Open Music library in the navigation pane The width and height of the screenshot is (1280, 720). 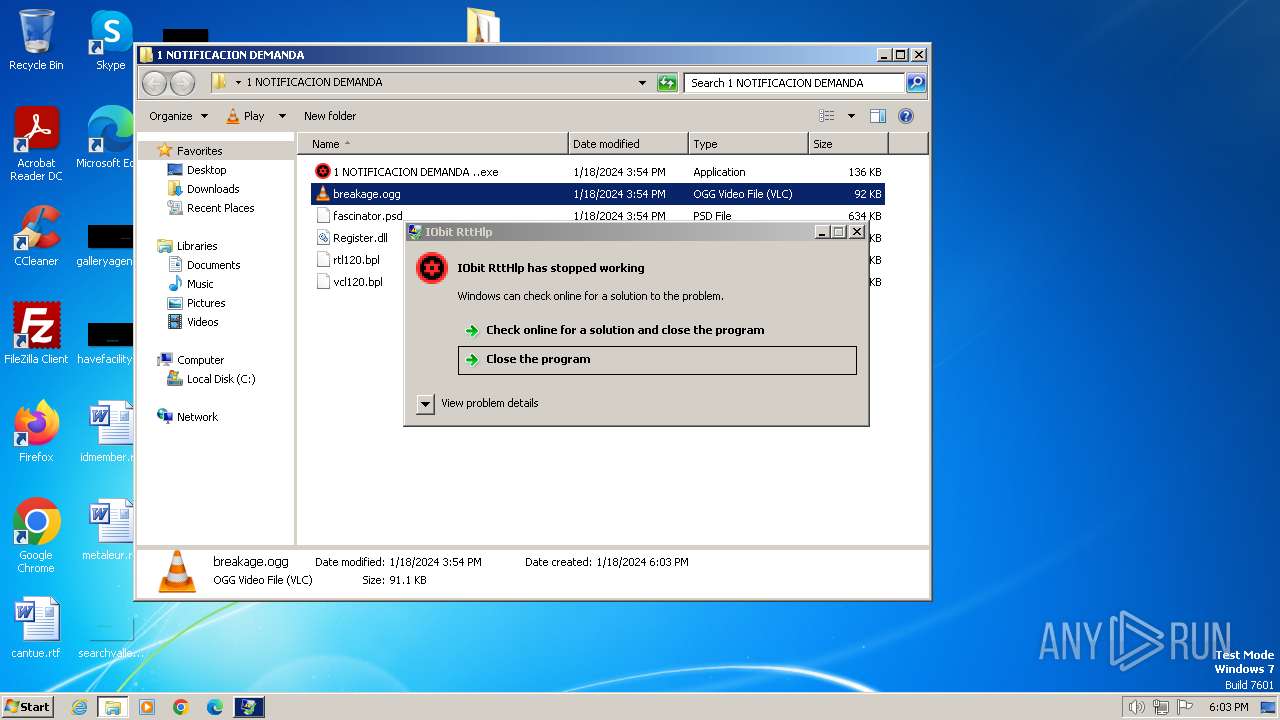[x=200, y=284]
